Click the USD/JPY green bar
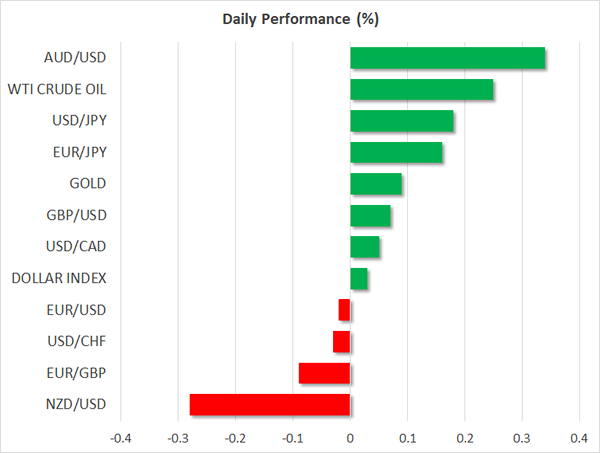 tap(401, 121)
